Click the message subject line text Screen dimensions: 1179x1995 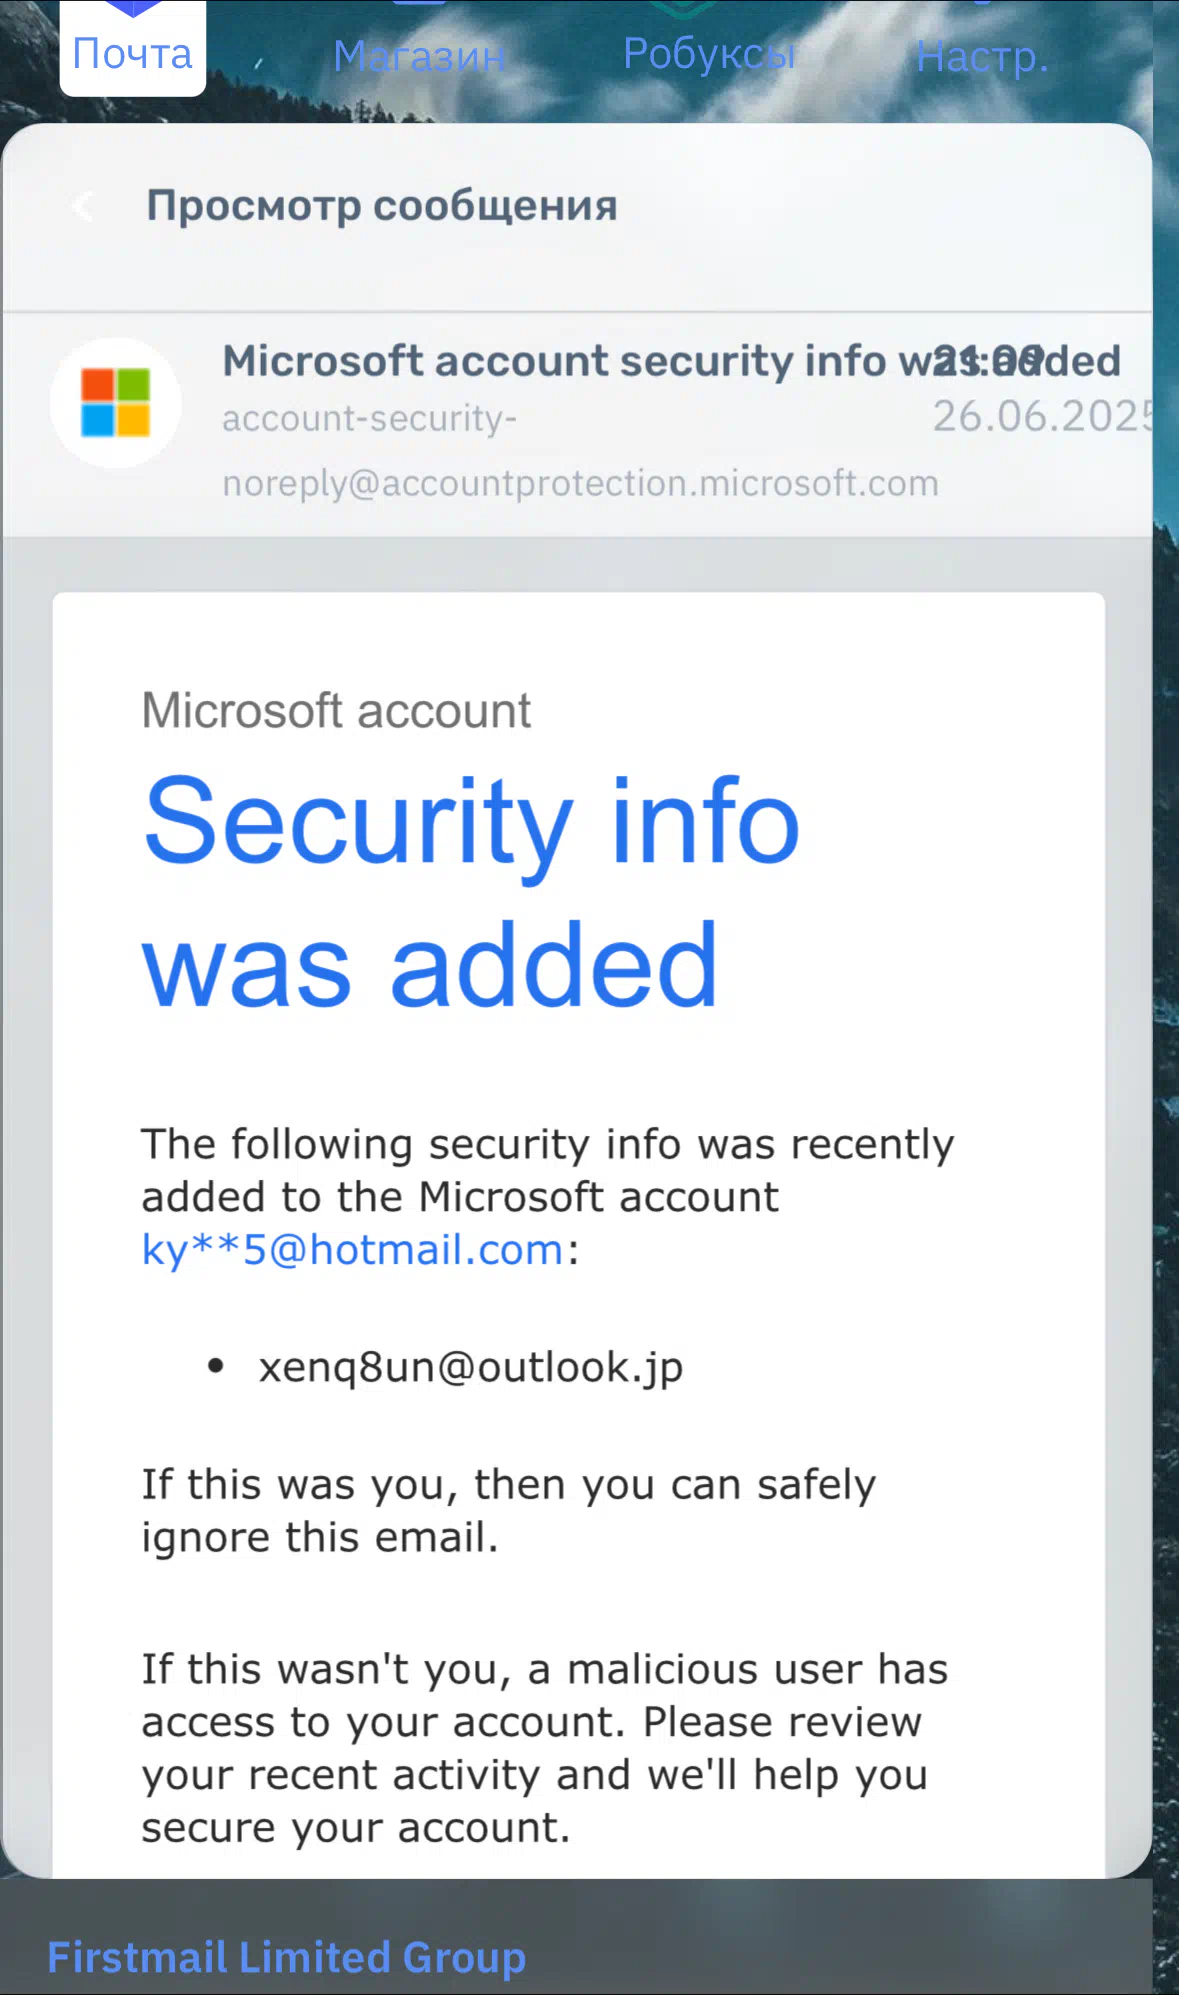click(x=671, y=361)
